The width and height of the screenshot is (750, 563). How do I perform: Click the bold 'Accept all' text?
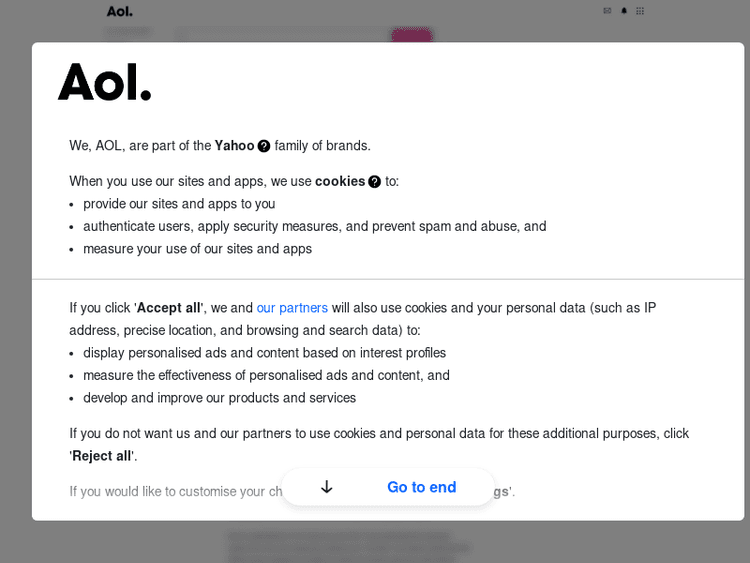(169, 308)
